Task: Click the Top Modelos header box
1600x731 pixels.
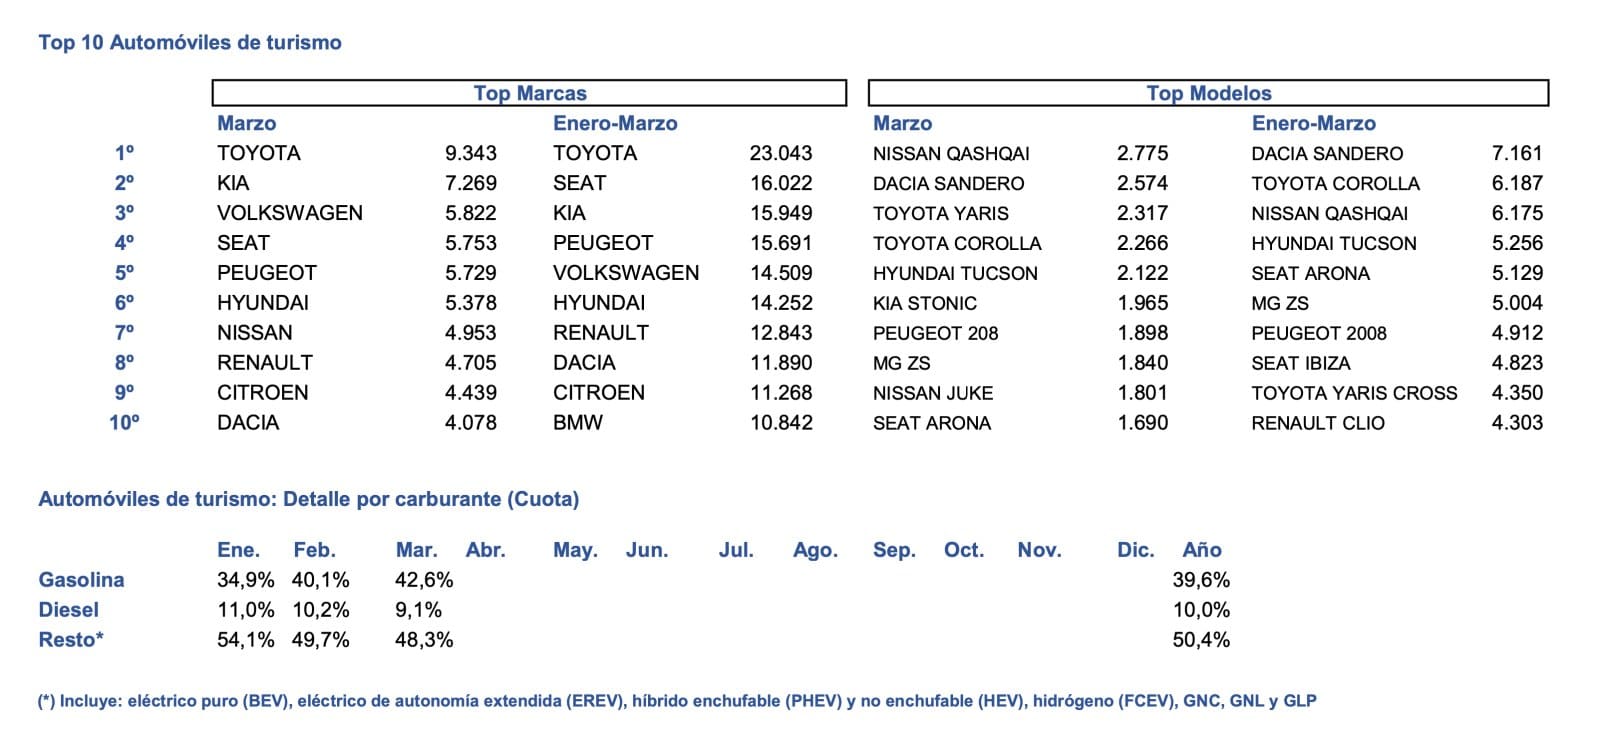Action: coord(1208,93)
